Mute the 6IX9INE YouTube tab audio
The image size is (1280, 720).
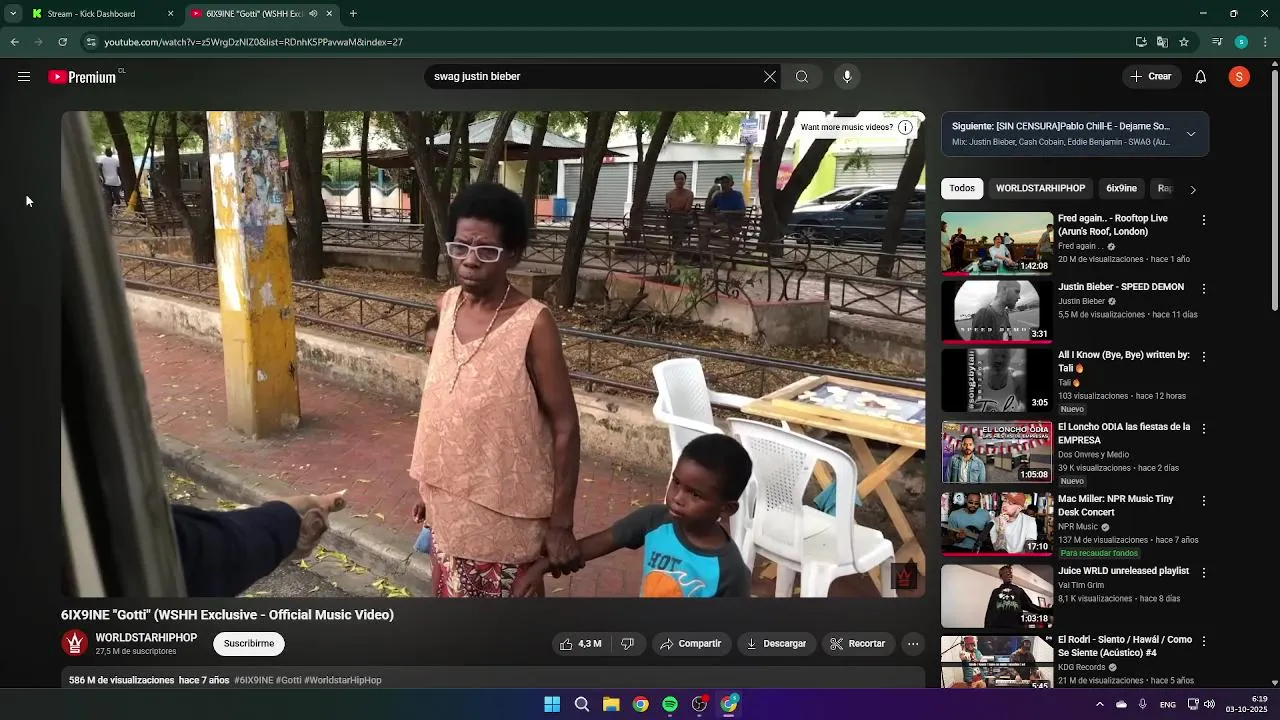click(313, 14)
